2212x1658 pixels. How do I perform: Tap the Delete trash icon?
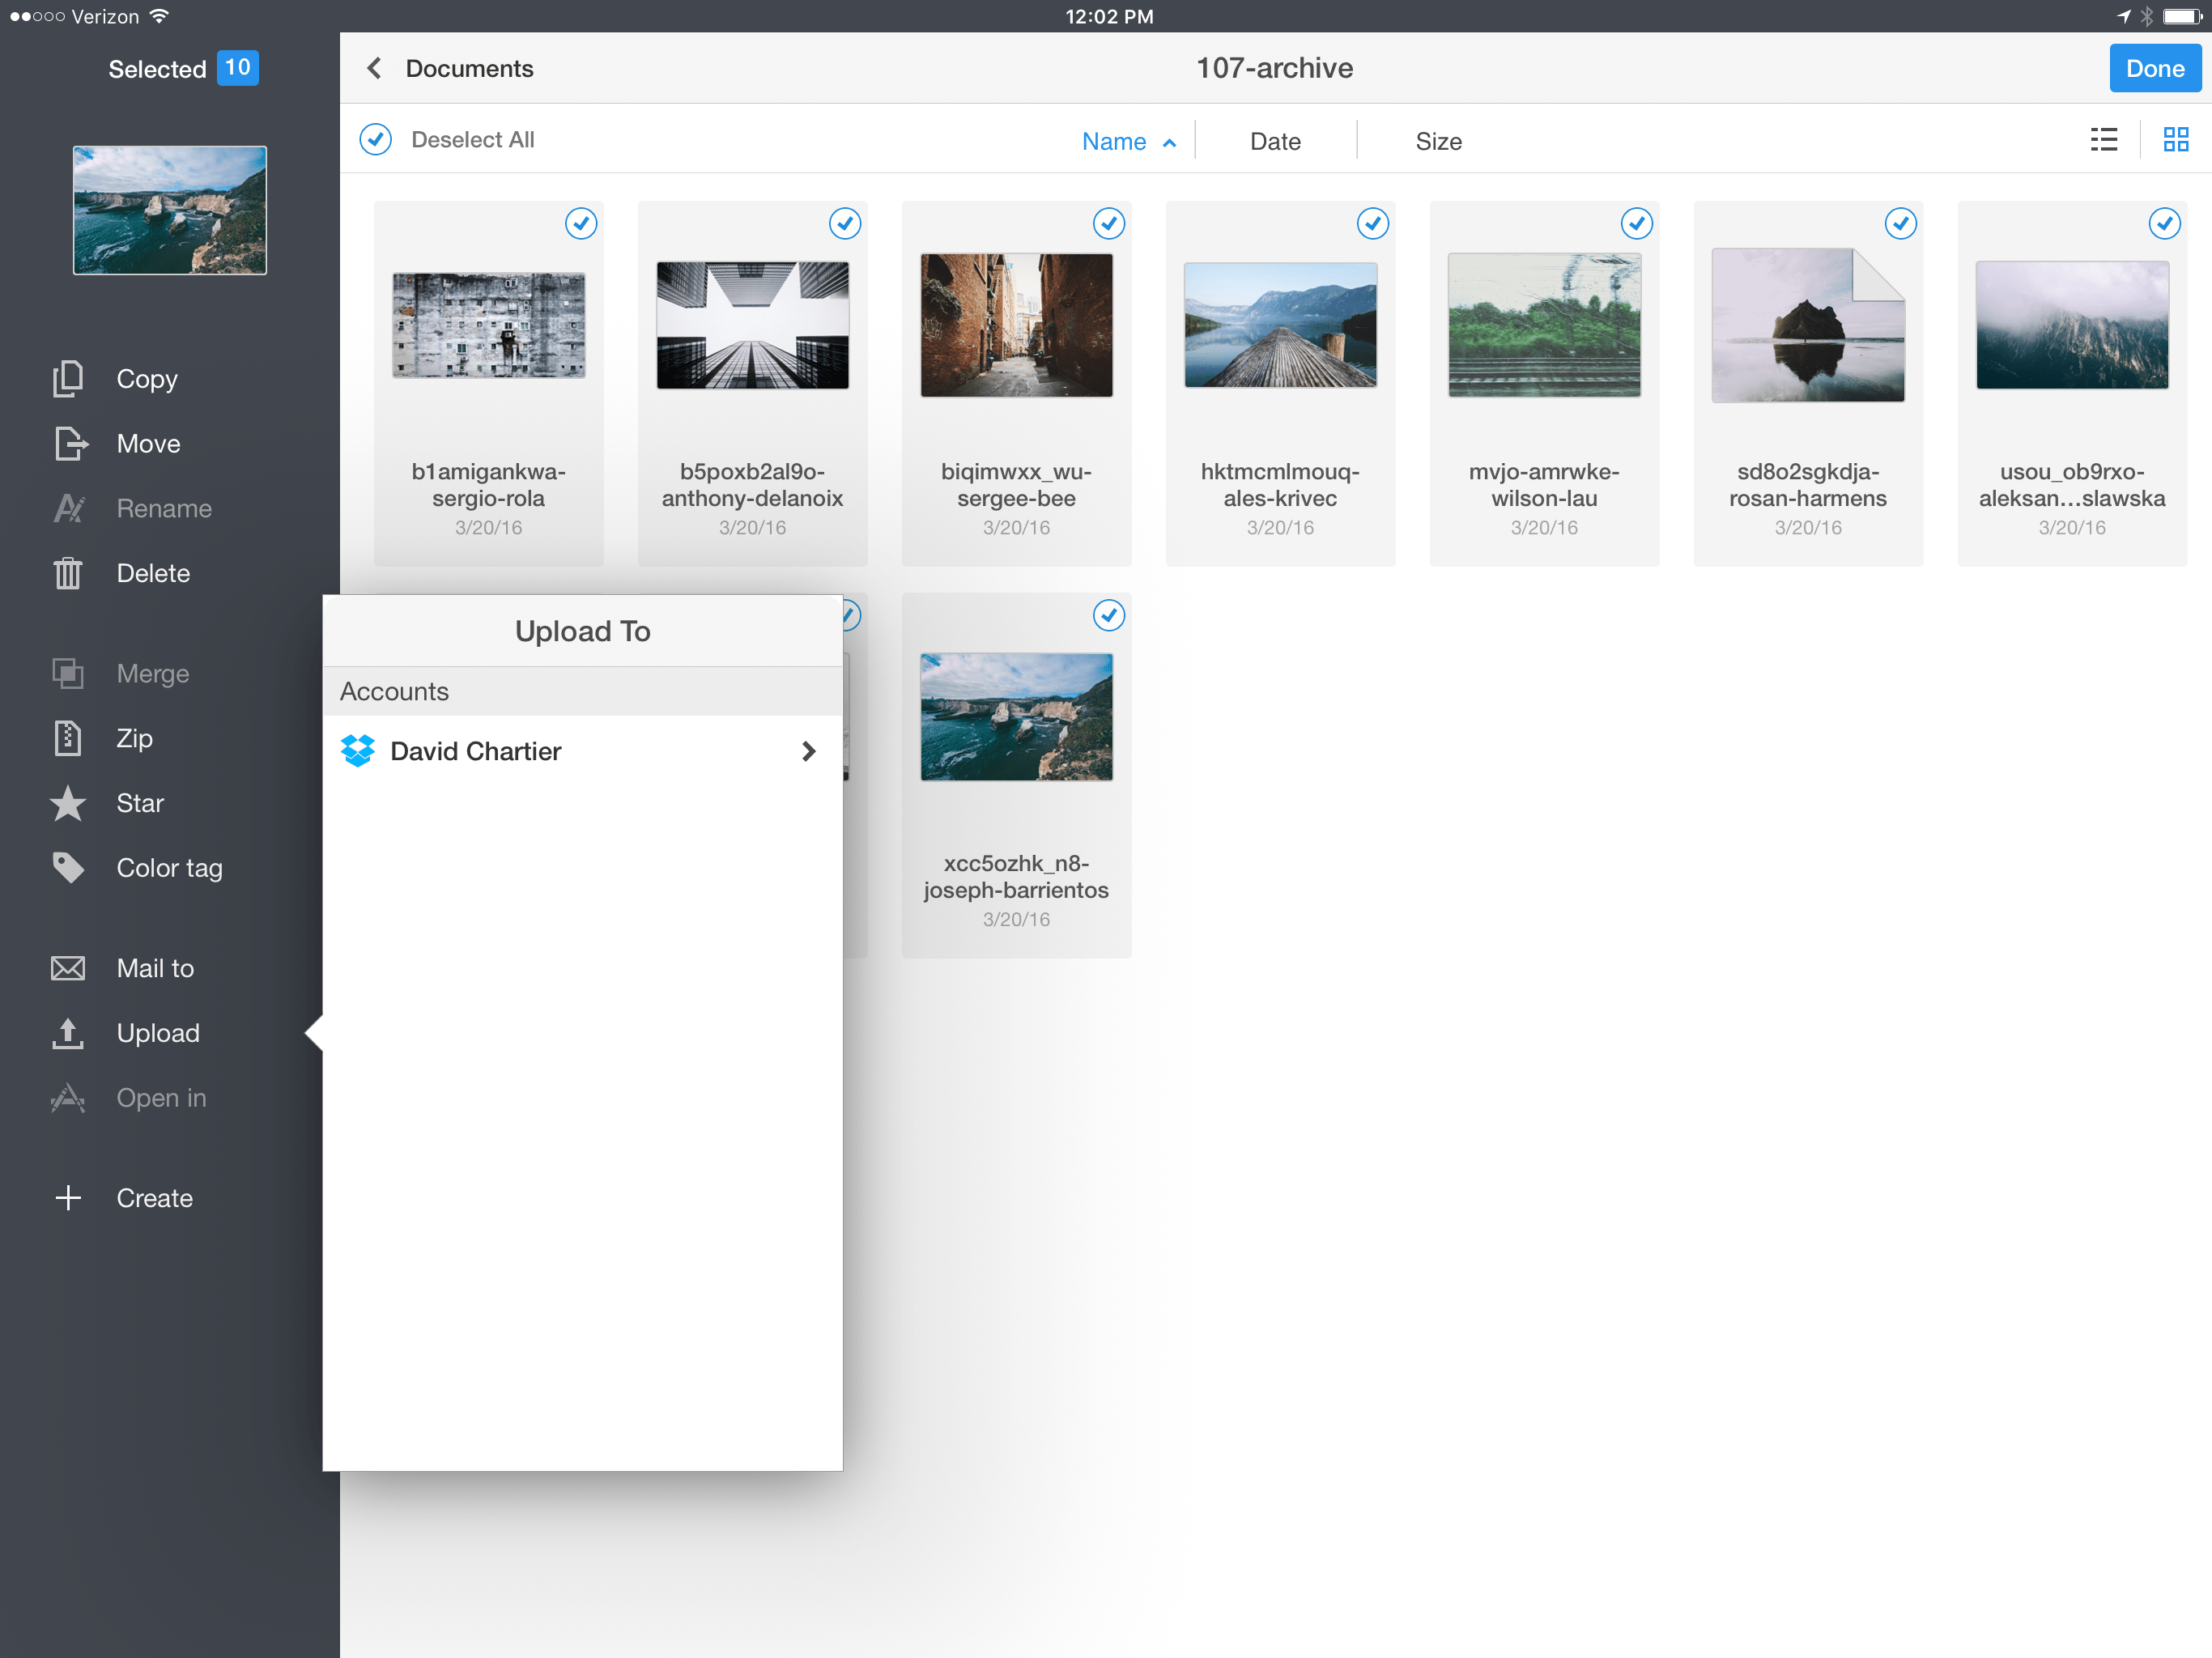click(68, 573)
